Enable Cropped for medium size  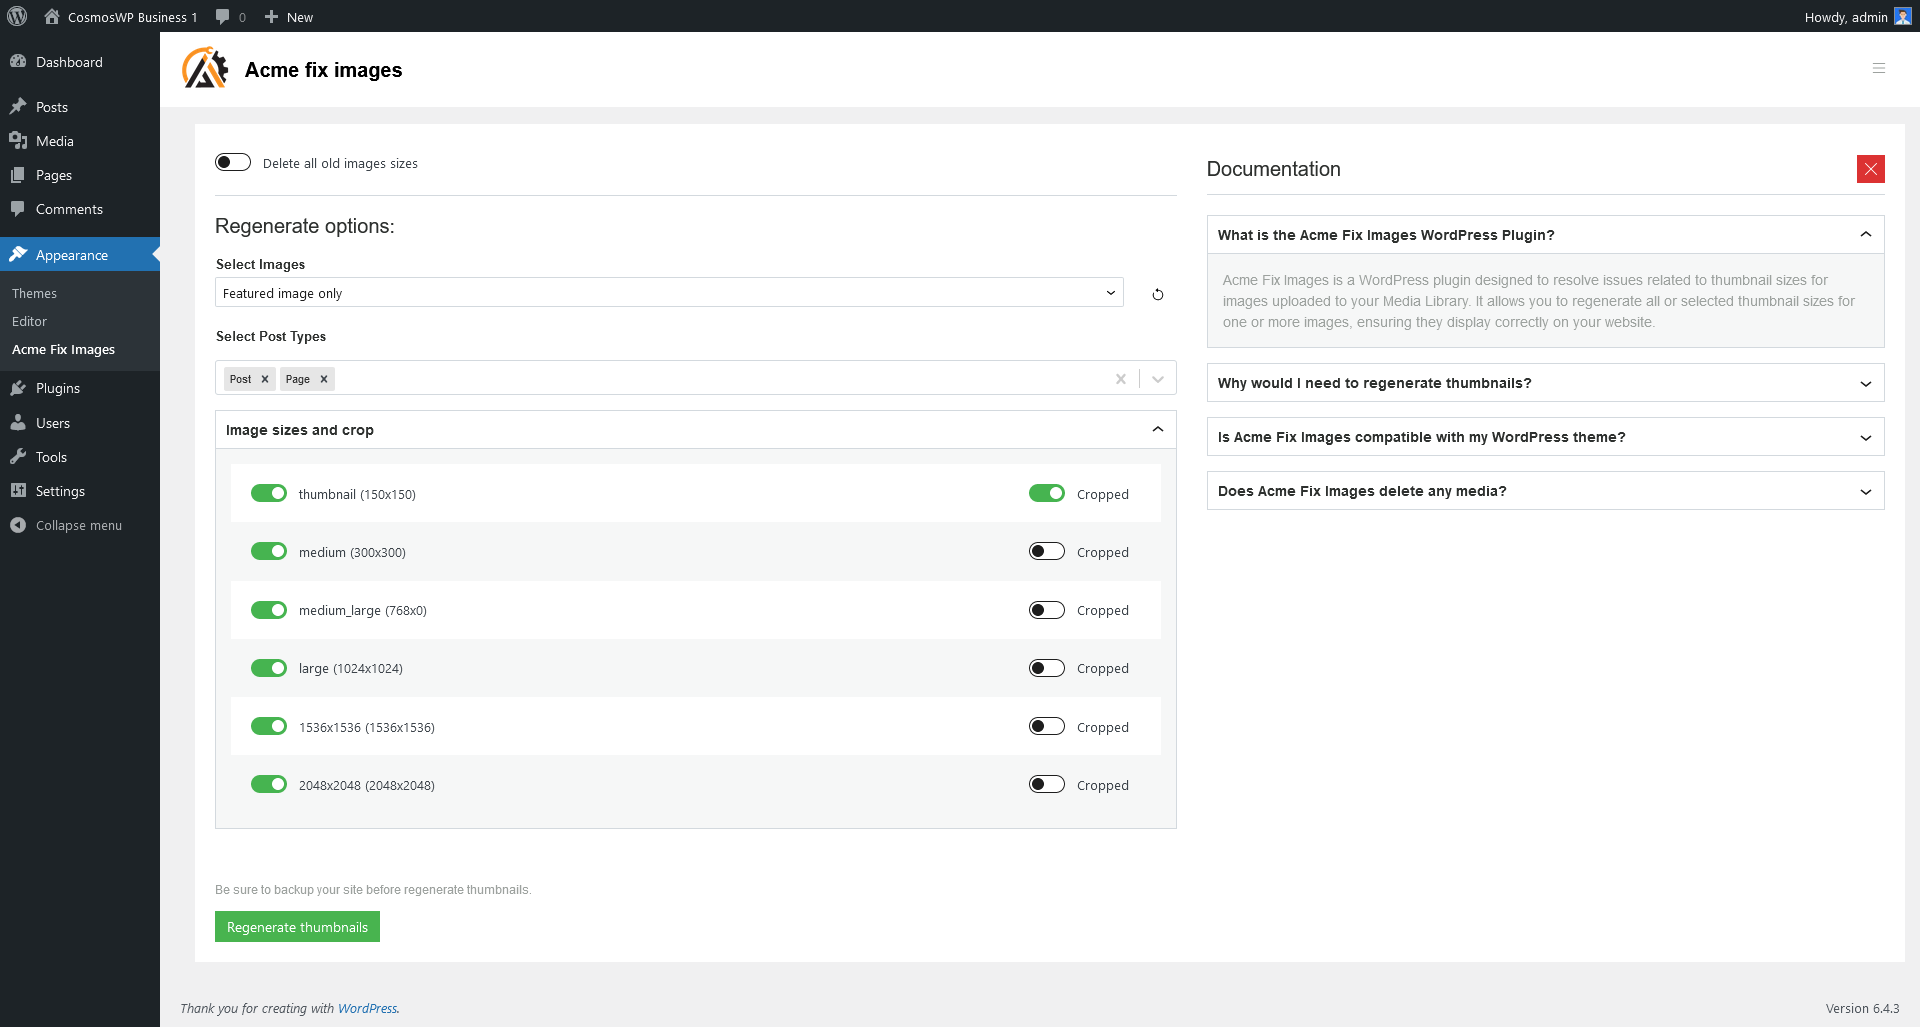pos(1047,551)
